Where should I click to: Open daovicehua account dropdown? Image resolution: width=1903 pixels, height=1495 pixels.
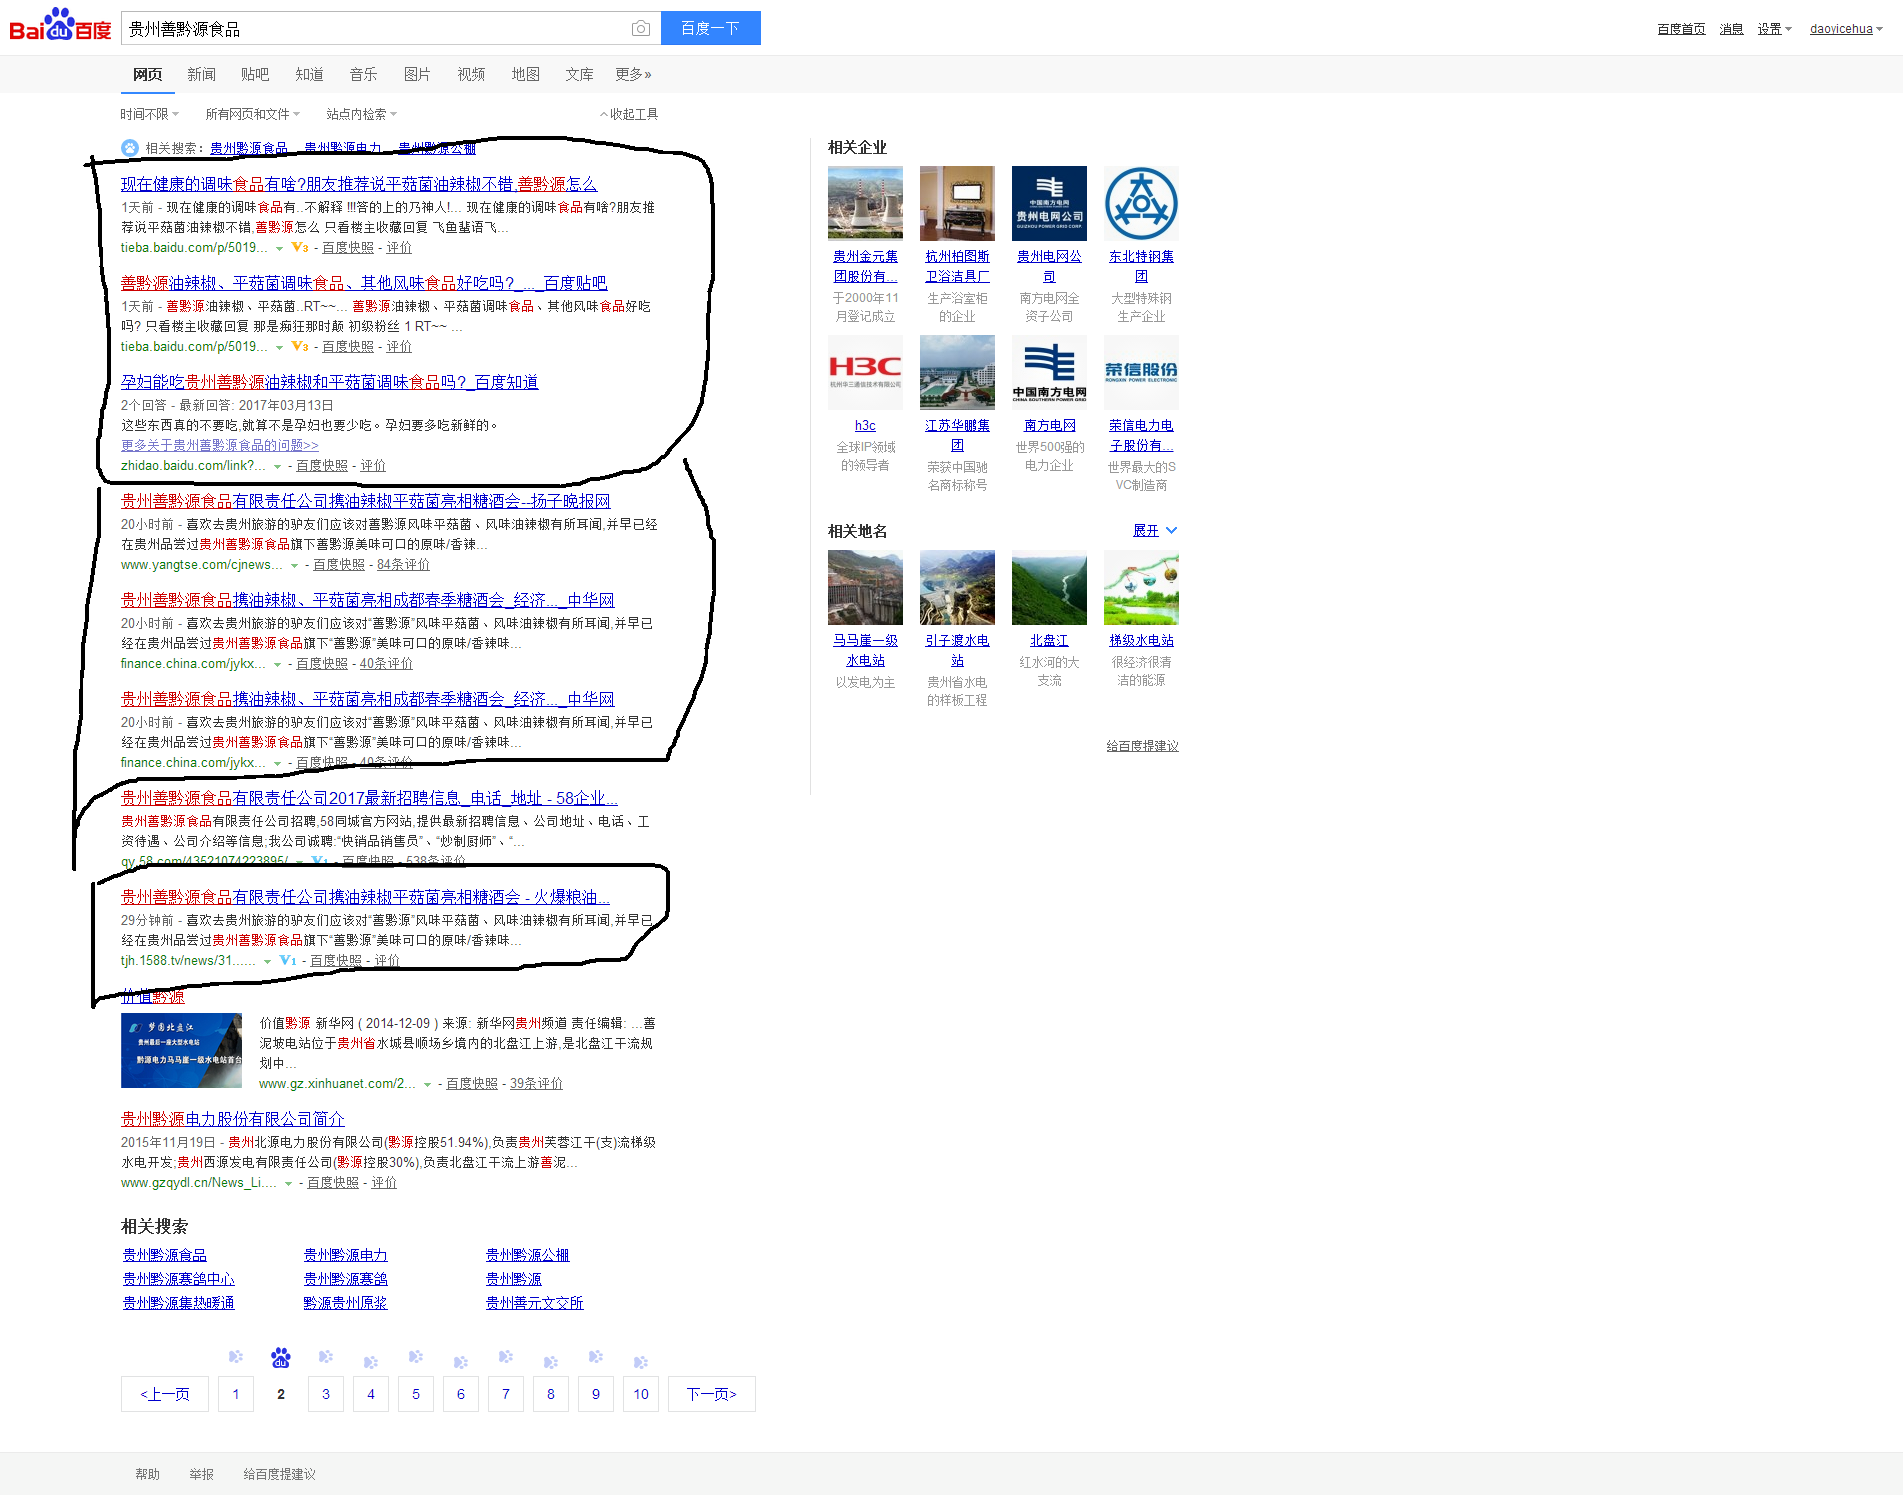point(1846,29)
